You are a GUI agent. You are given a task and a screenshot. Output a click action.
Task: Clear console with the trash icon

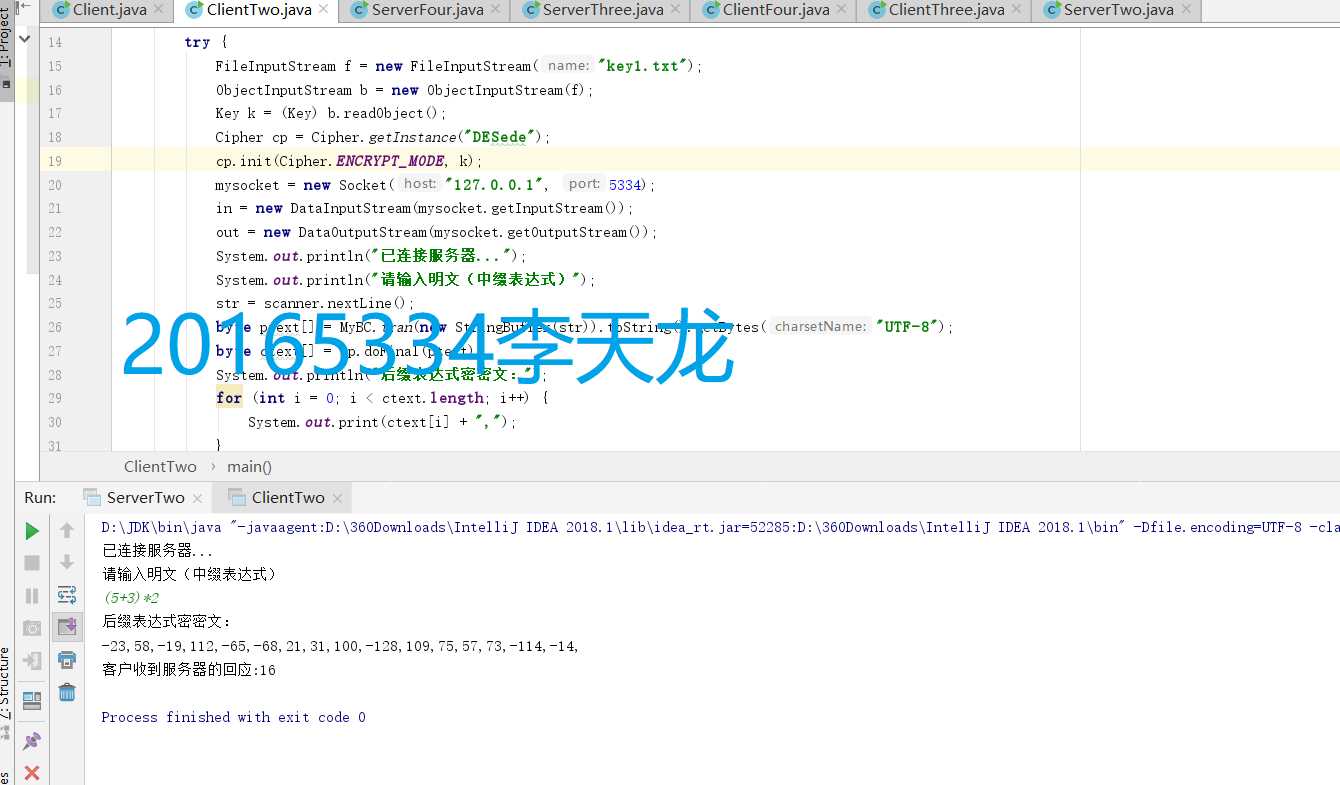pos(67,692)
